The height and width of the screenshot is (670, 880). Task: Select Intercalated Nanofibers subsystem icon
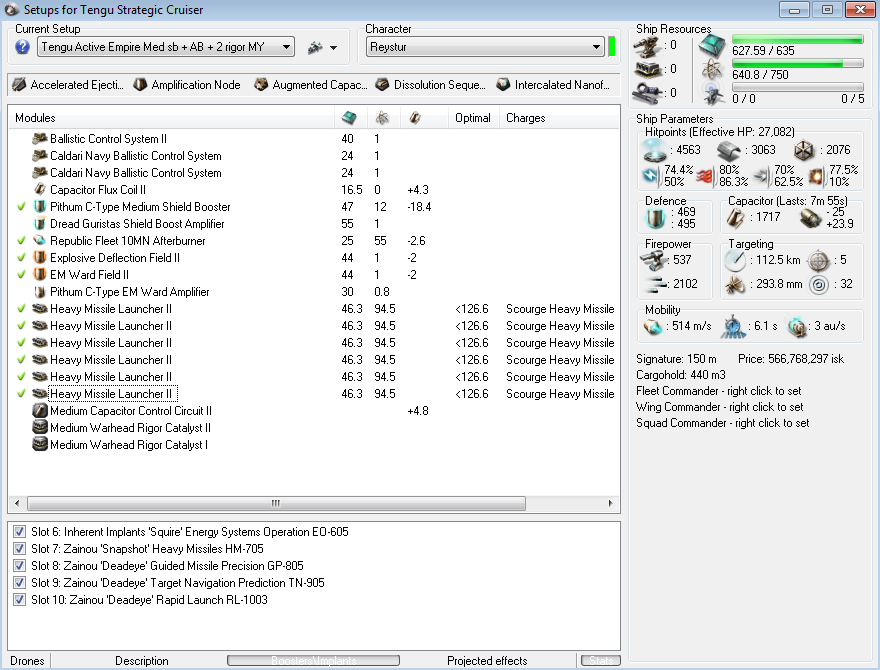(x=503, y=85)
